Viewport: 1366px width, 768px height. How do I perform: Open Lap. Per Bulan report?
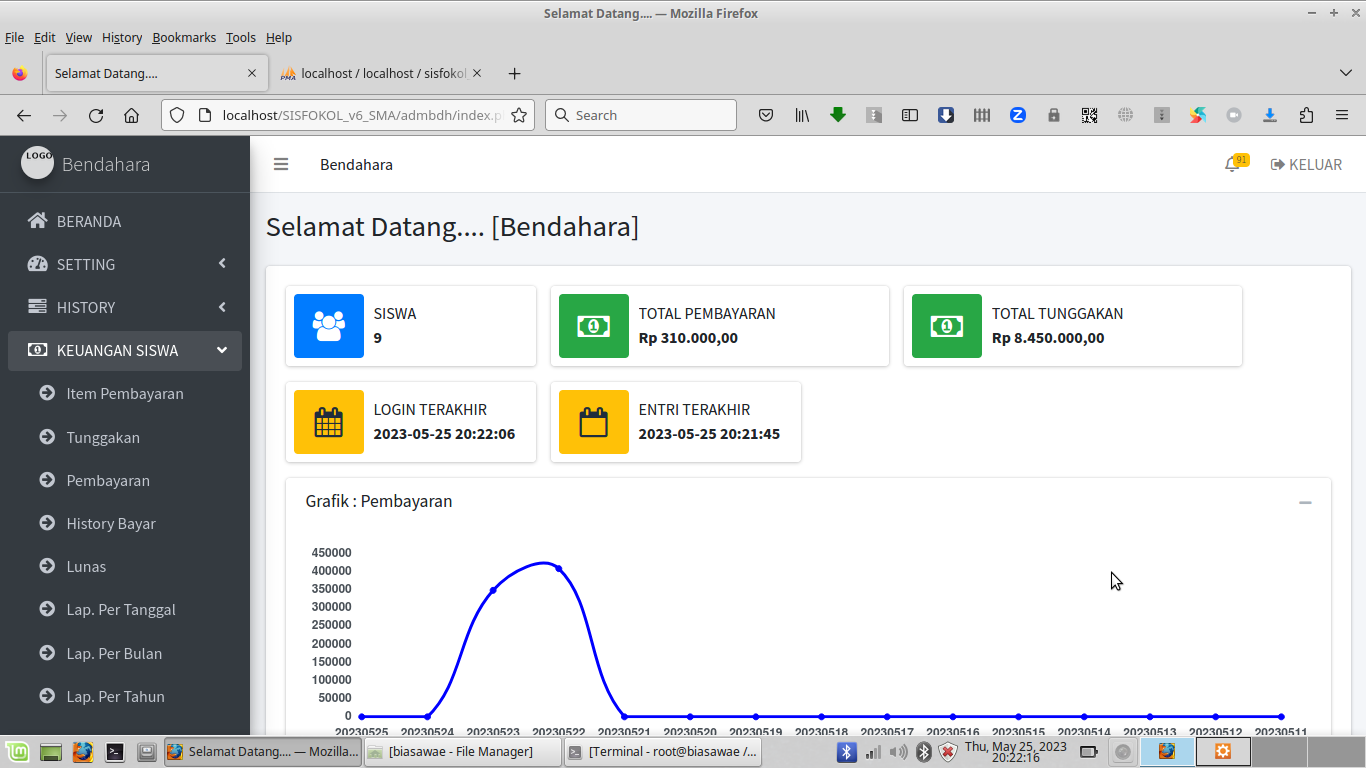point(125,653)
